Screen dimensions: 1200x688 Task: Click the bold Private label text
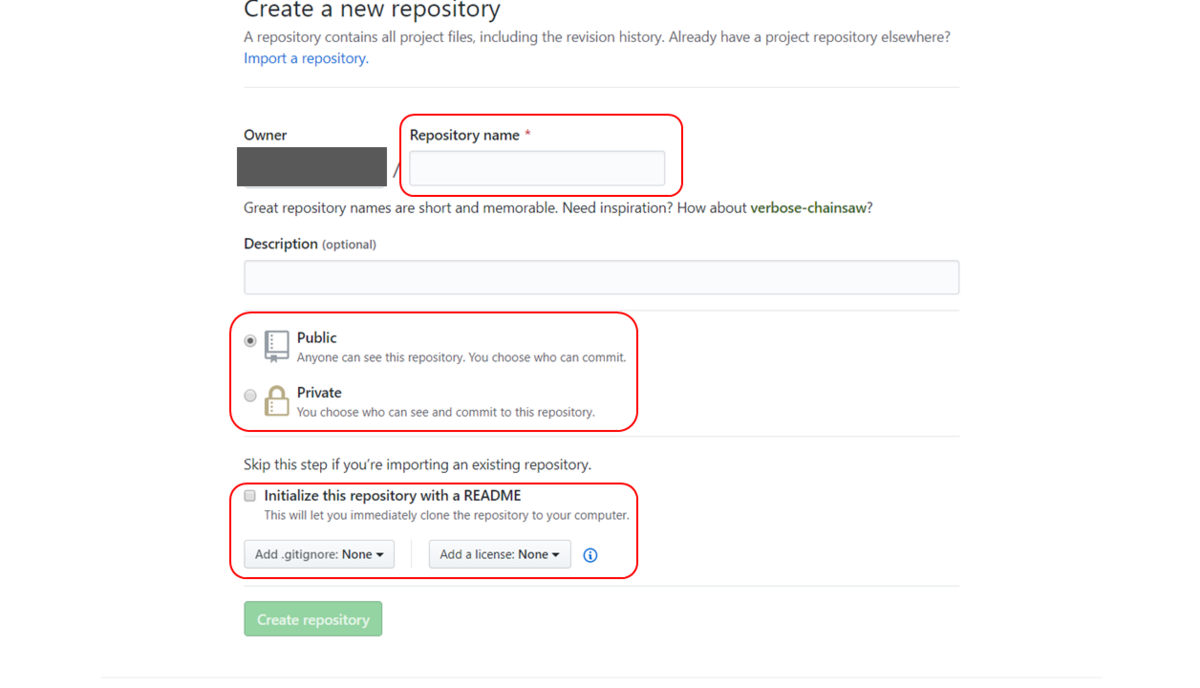[x=319, y=392]
